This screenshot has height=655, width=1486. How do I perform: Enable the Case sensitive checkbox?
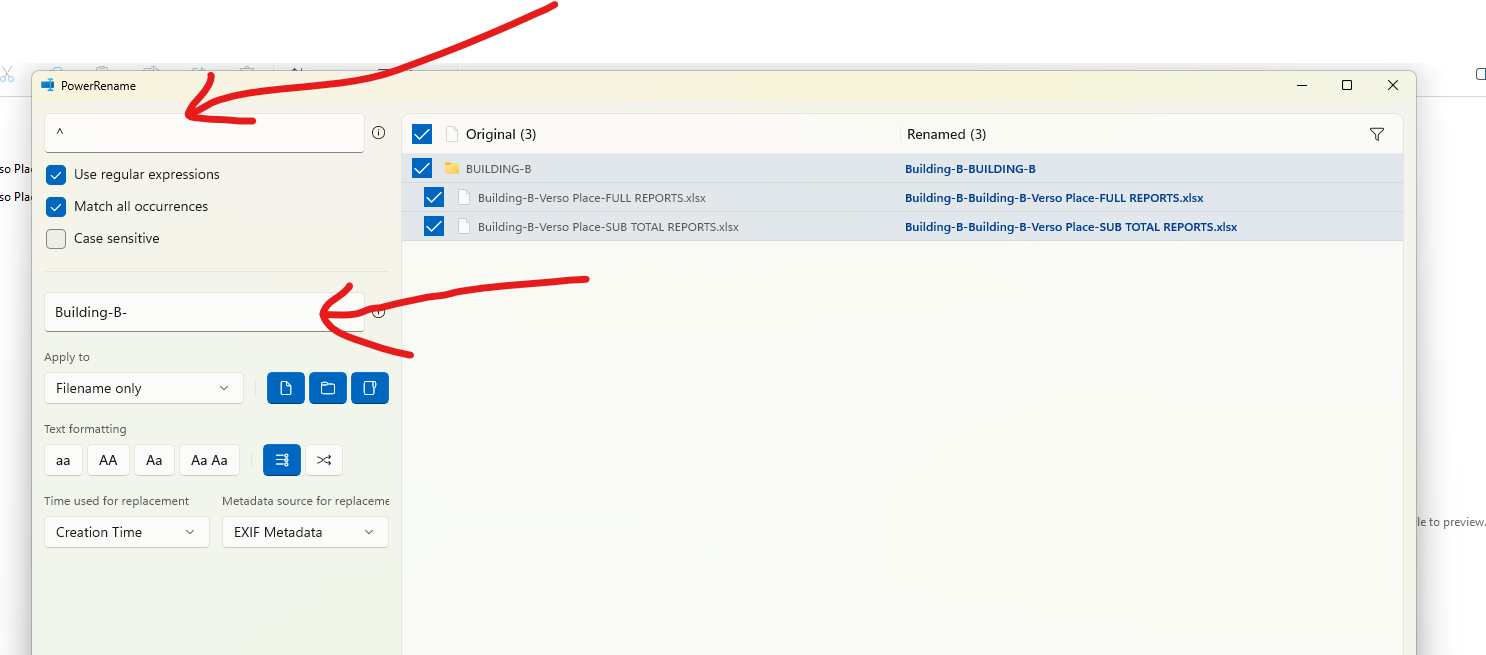coord(56,239)
